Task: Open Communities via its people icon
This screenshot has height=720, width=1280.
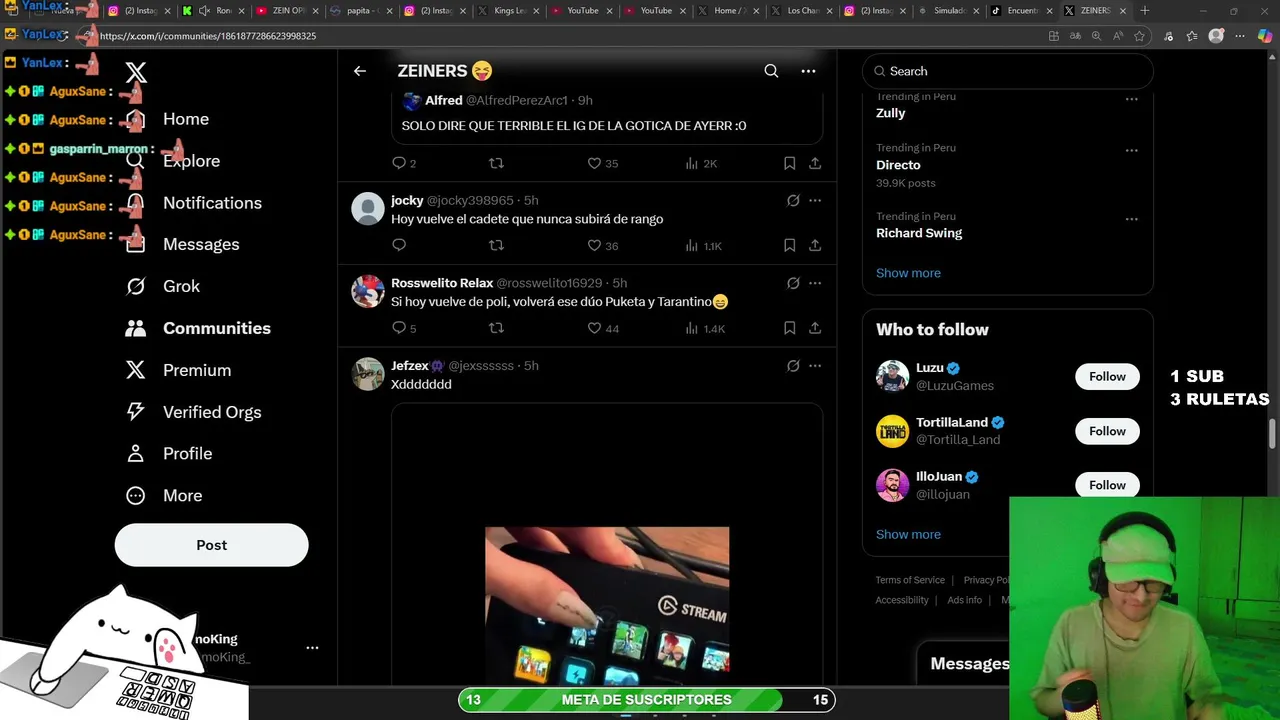Action: pos(136,328)
